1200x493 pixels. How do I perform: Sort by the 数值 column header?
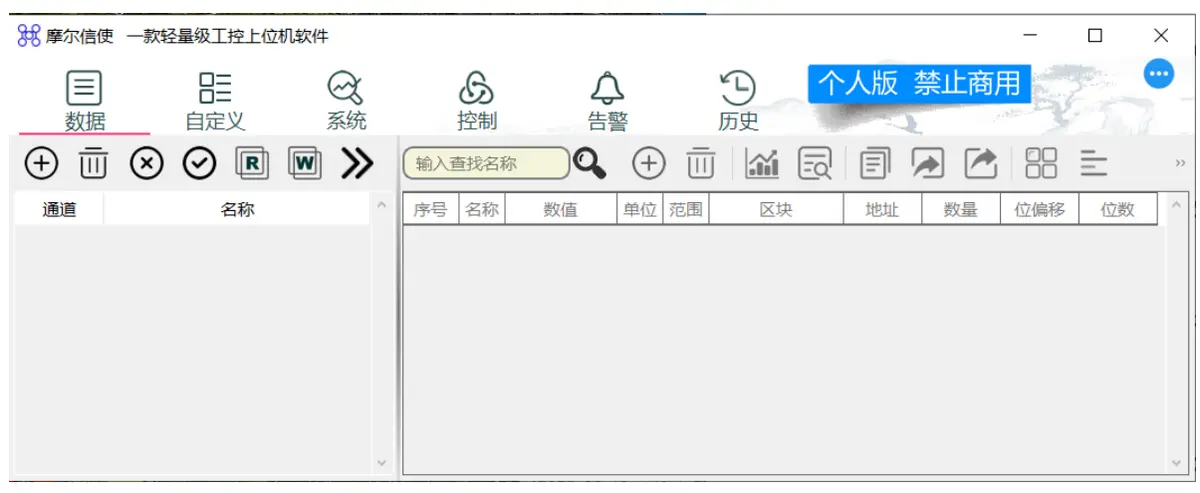pos(560,210)
